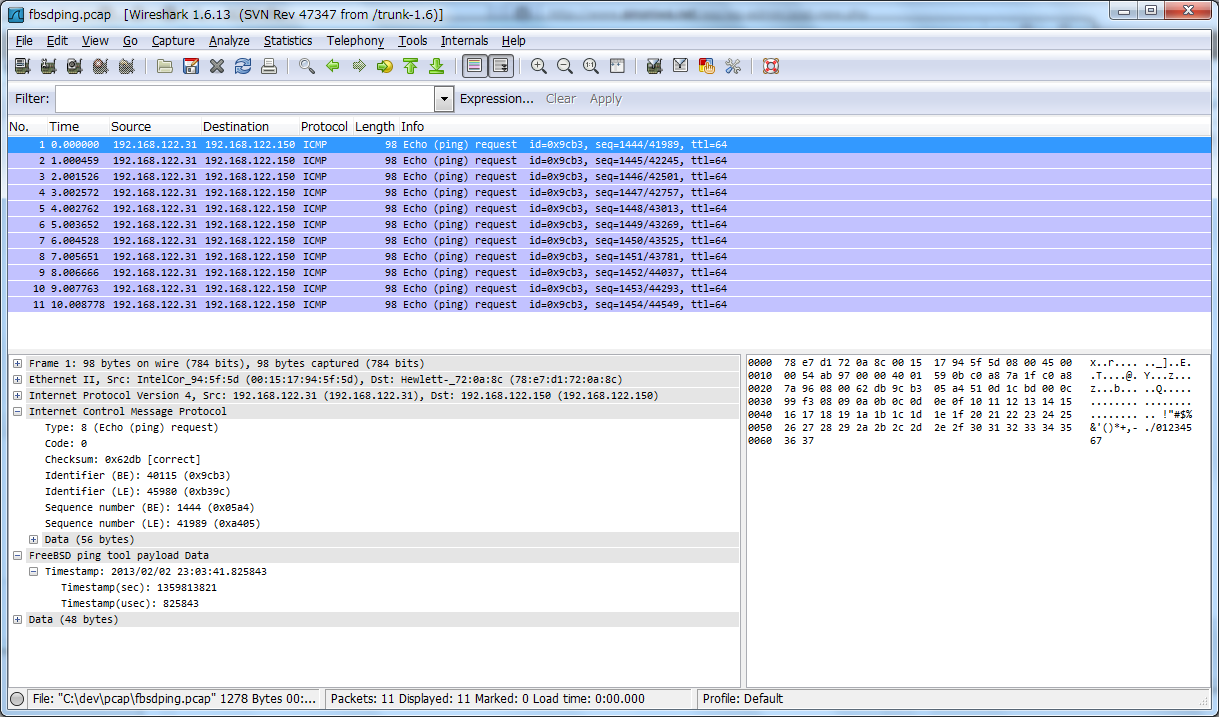Open Wireshark preferences via the wrench icon

click(732, 66)
